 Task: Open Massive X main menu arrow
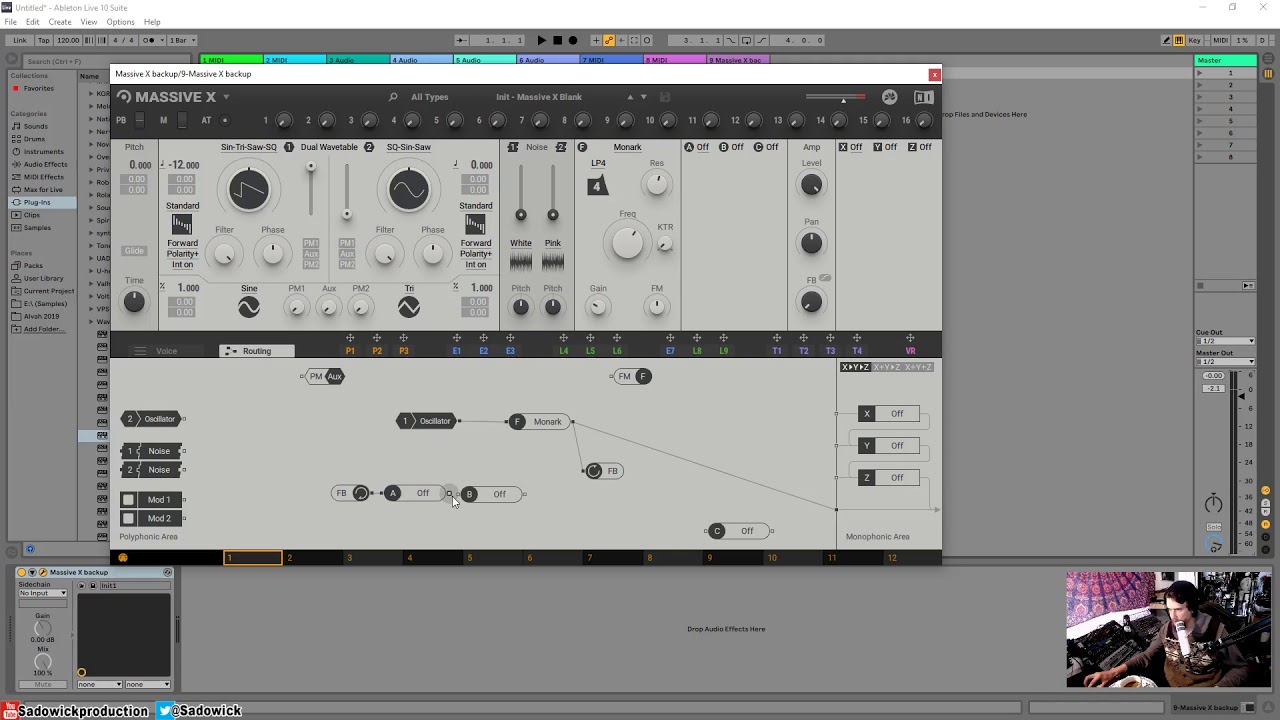coord(226,97)
